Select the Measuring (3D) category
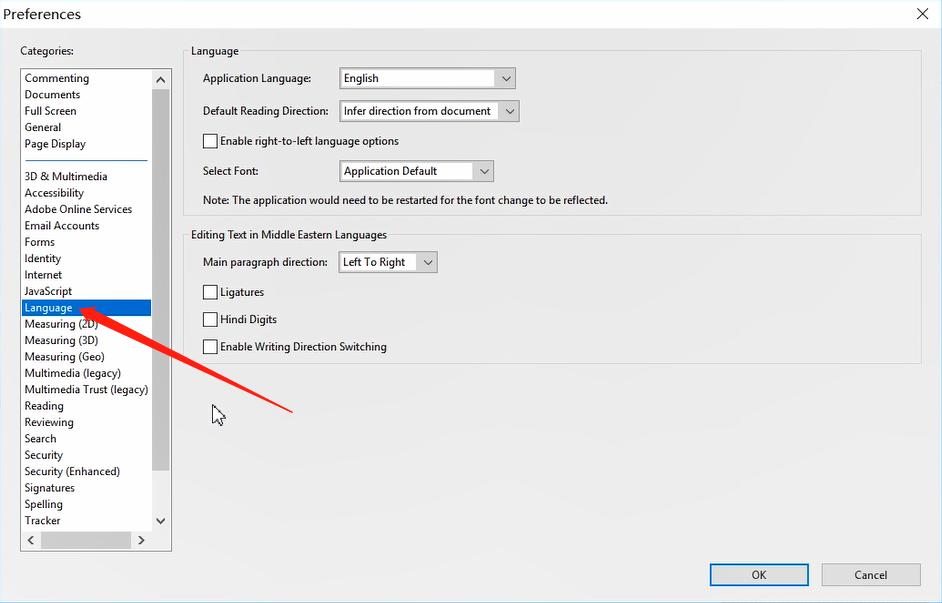This screenshot has height=603, width=942. [61, 339]
